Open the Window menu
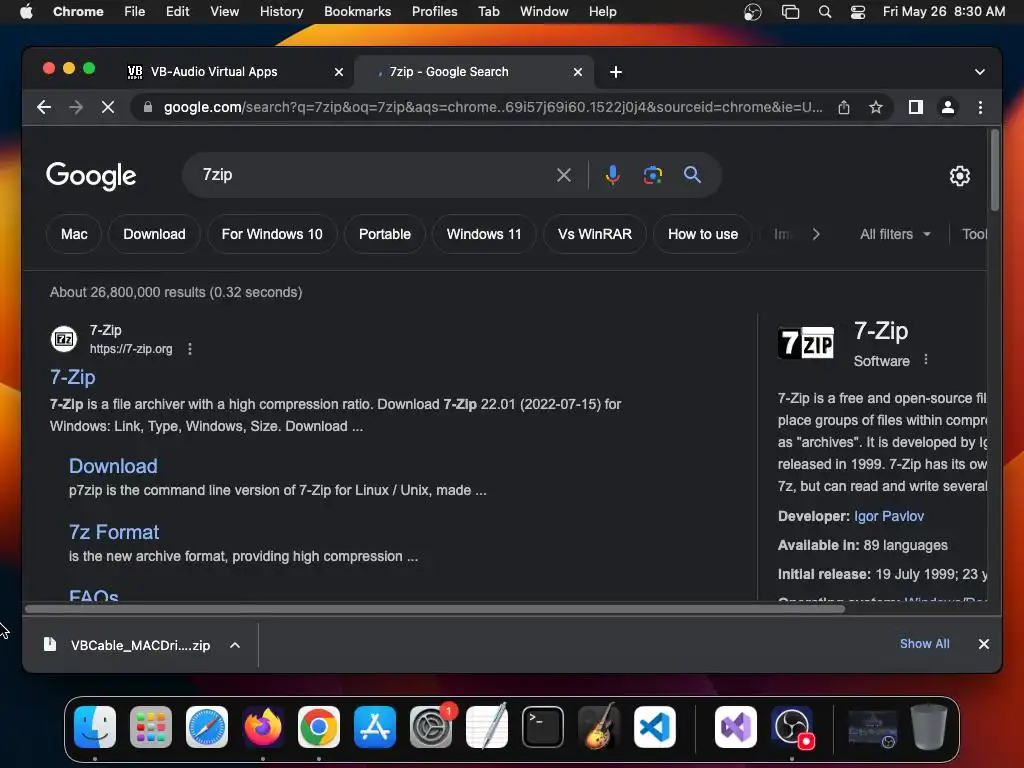The width and height of the screenshot is (1024, 768). coord(543,12)
